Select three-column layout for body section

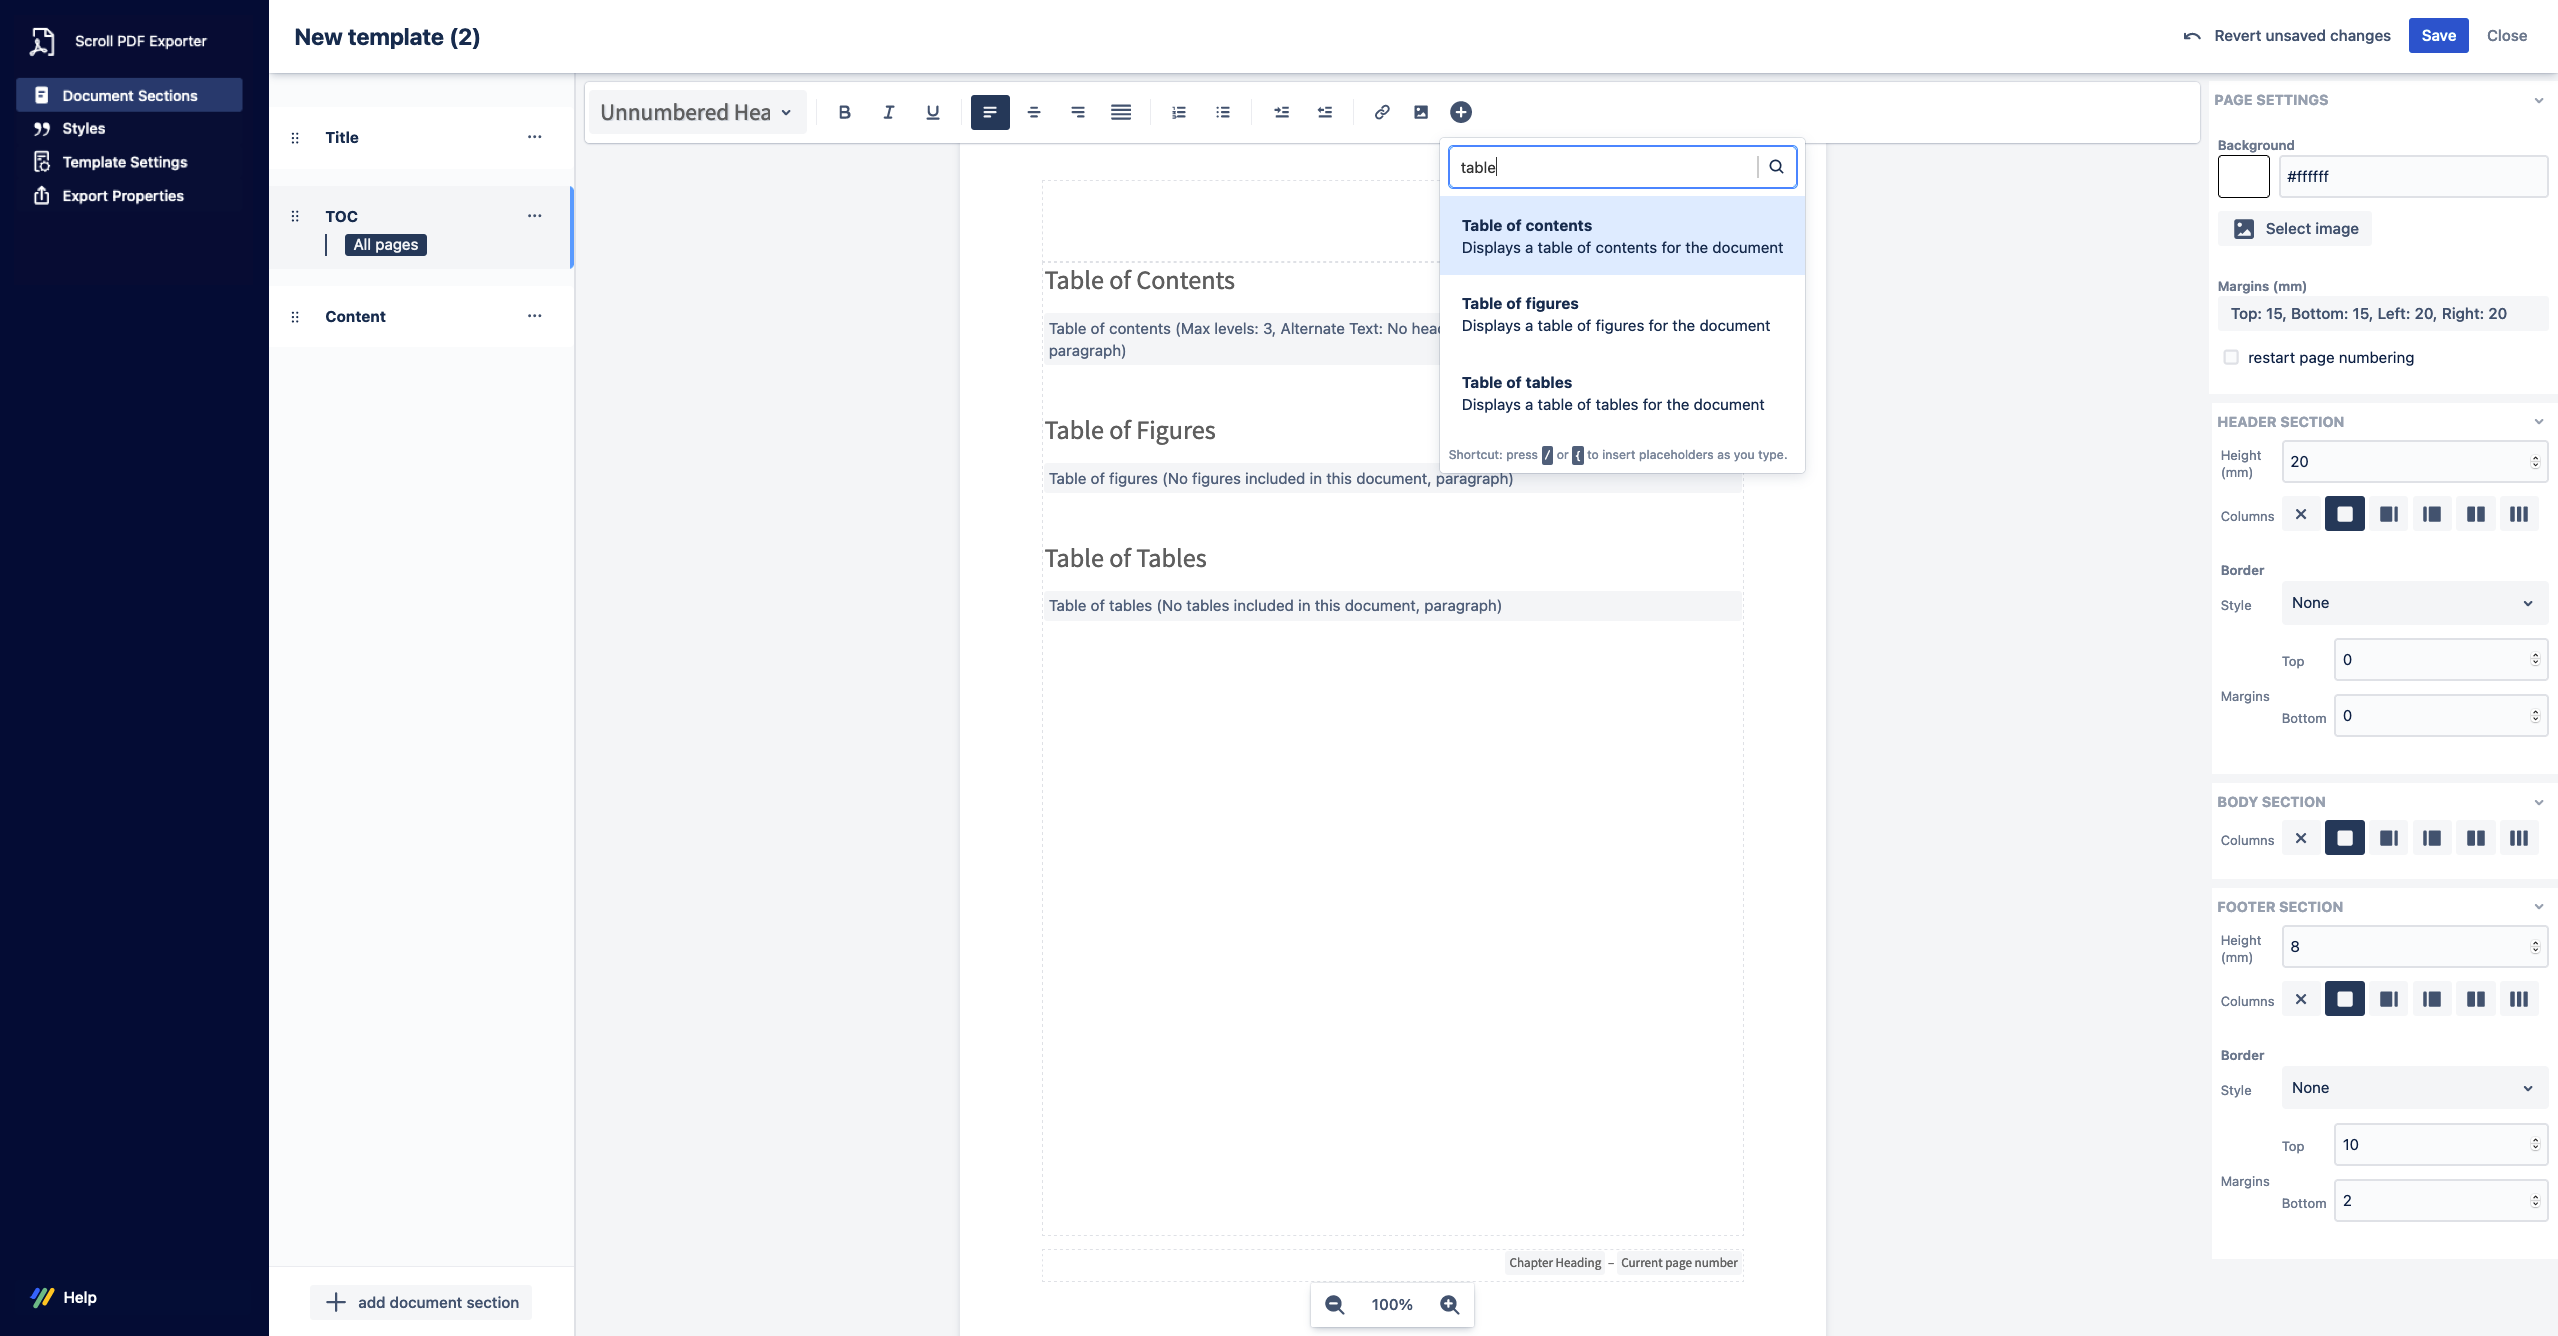tap(2518, 838)
